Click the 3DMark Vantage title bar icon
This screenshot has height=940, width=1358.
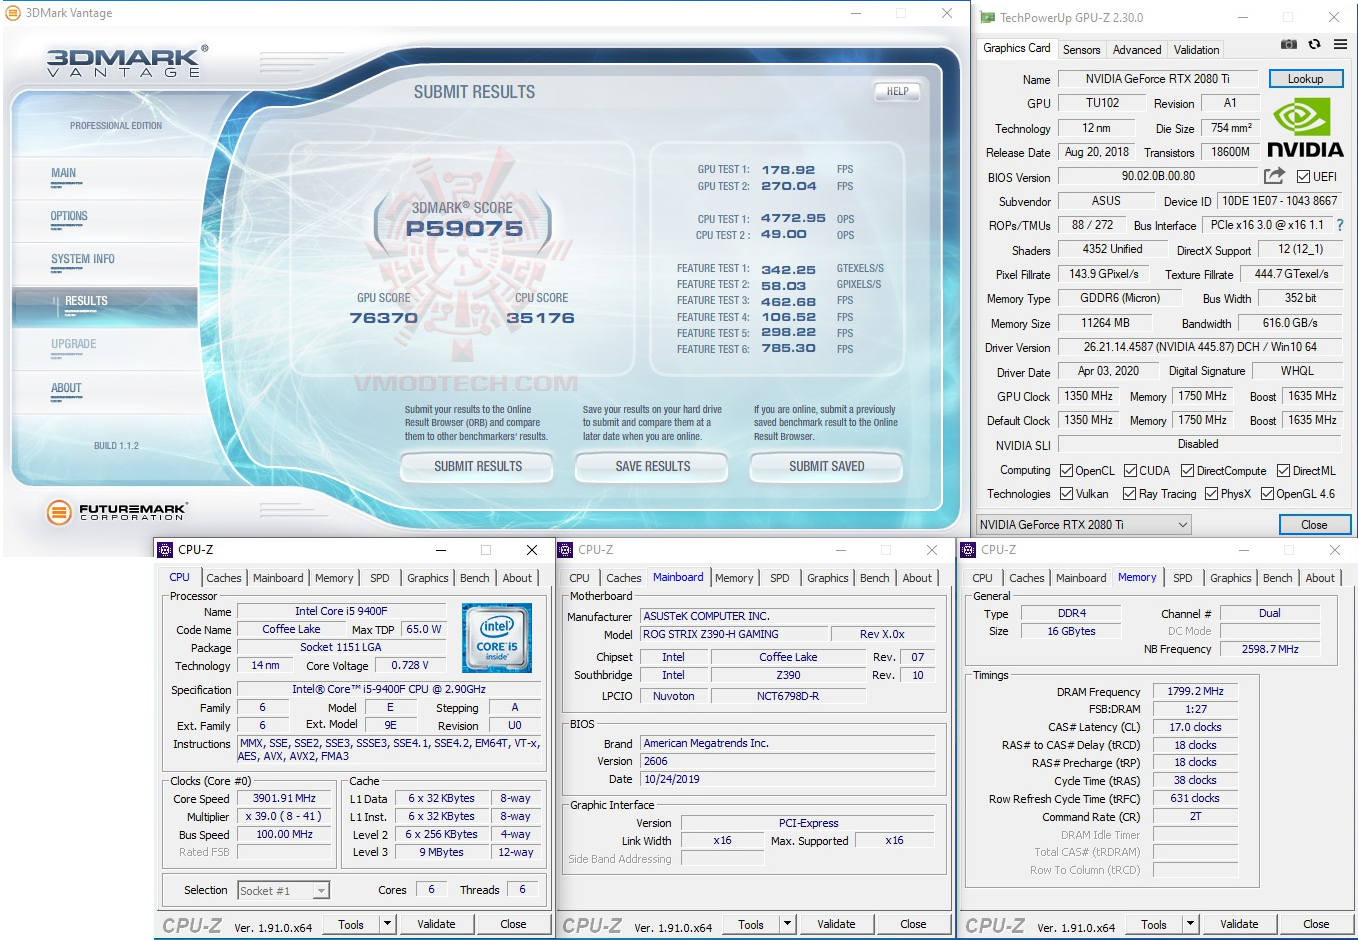tap(13, 13)
